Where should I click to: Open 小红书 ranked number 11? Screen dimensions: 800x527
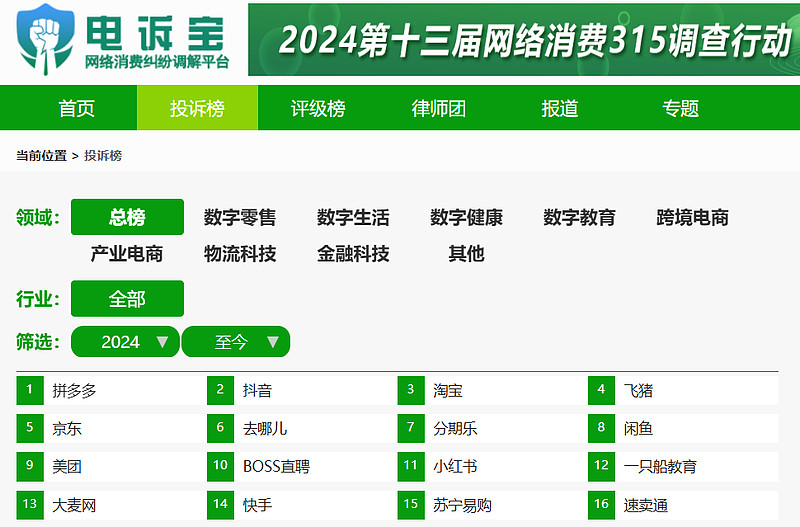click(x=455, y=466)
